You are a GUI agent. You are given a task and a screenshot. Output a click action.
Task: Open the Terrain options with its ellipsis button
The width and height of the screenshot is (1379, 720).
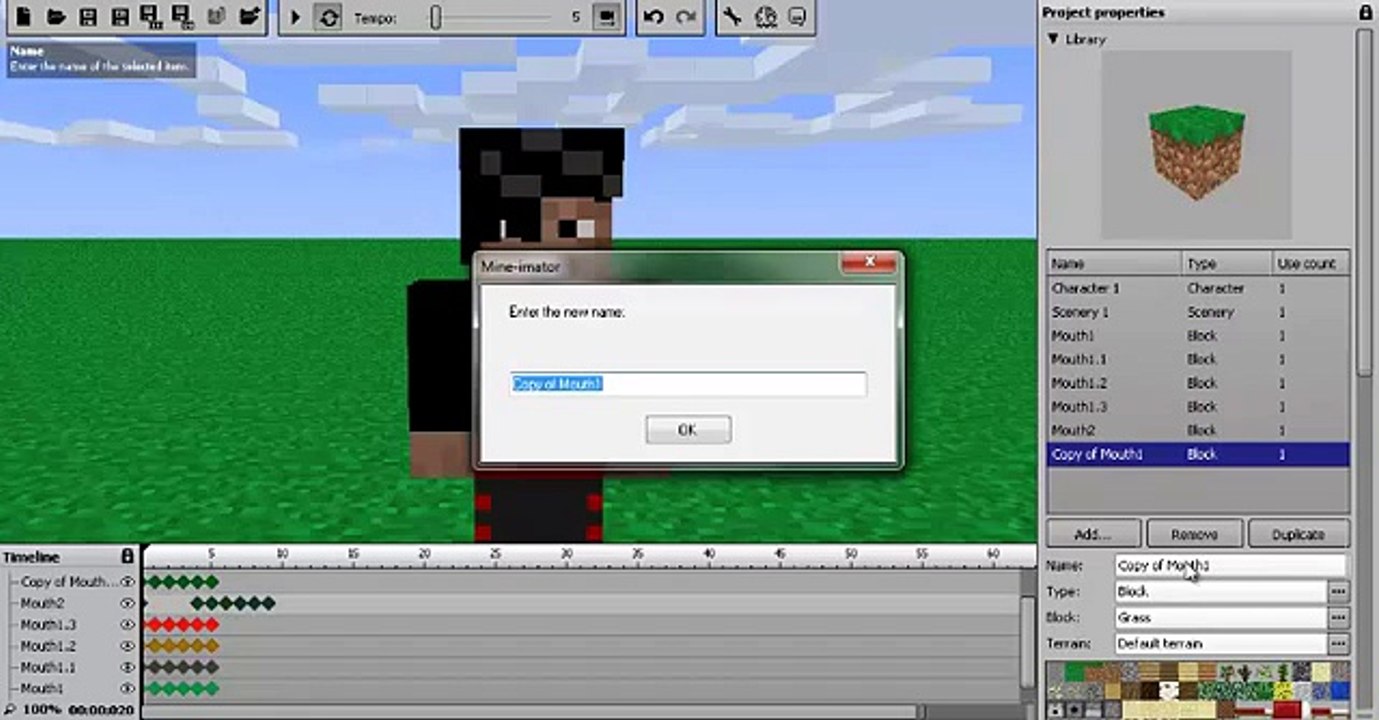(1338, 644)
